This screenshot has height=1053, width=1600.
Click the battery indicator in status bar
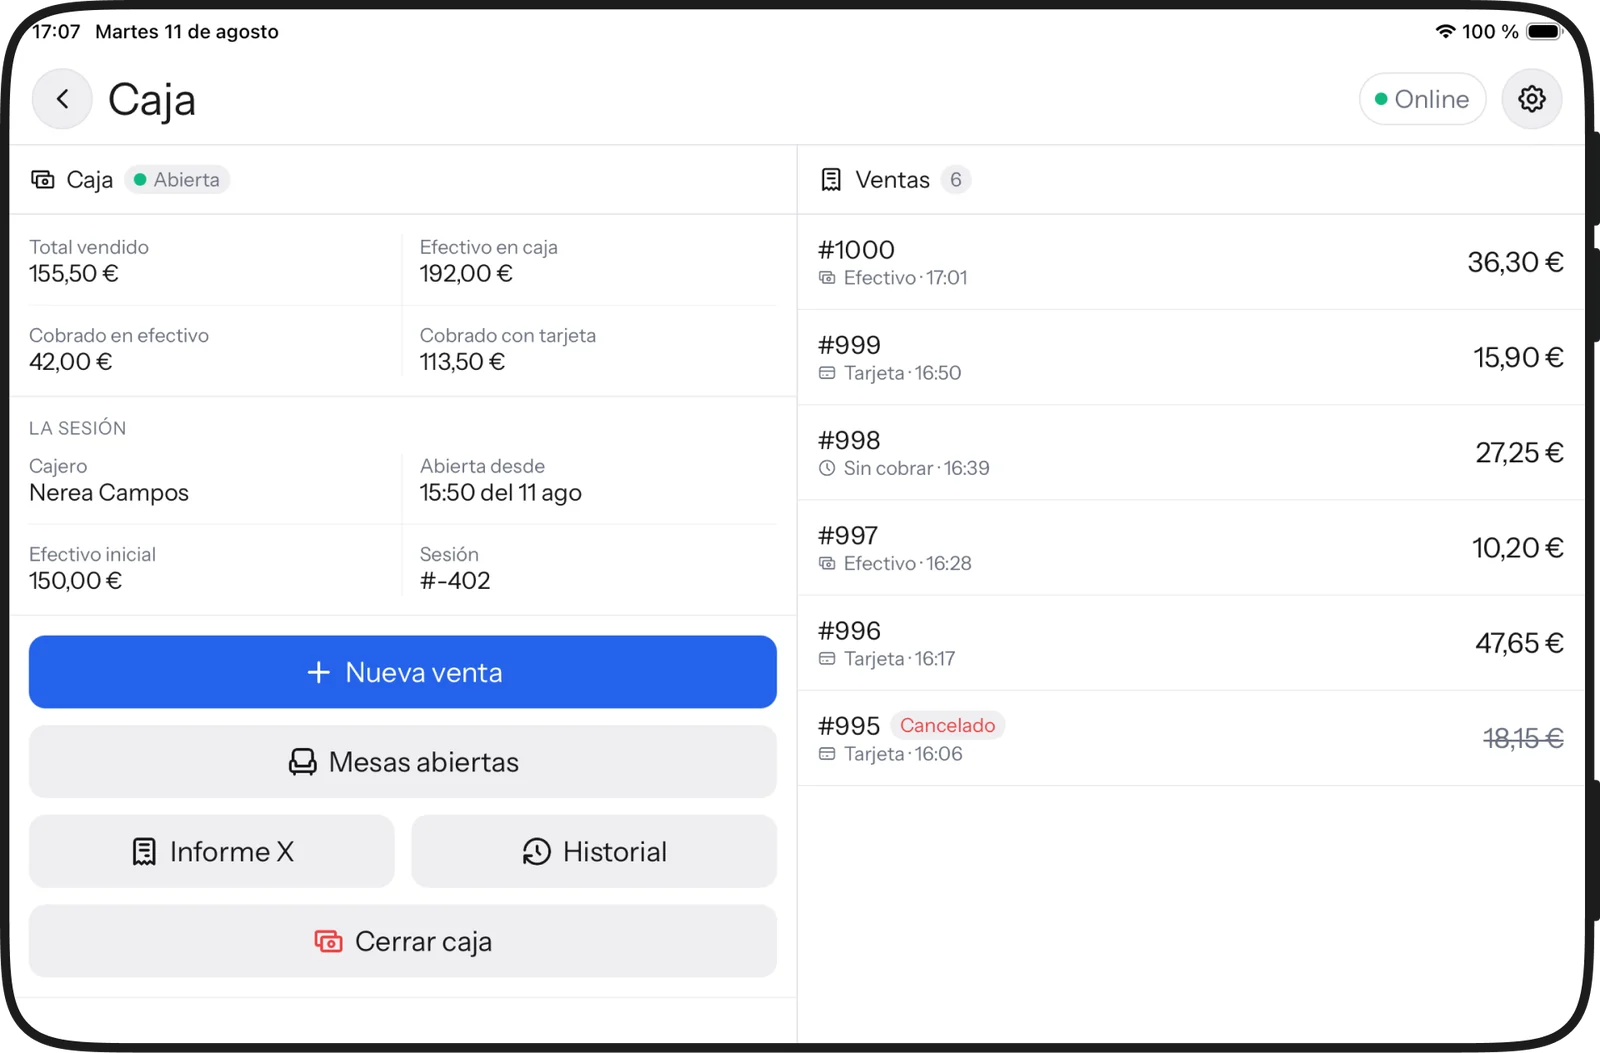pyautogui.click(x=1544, y=32)
